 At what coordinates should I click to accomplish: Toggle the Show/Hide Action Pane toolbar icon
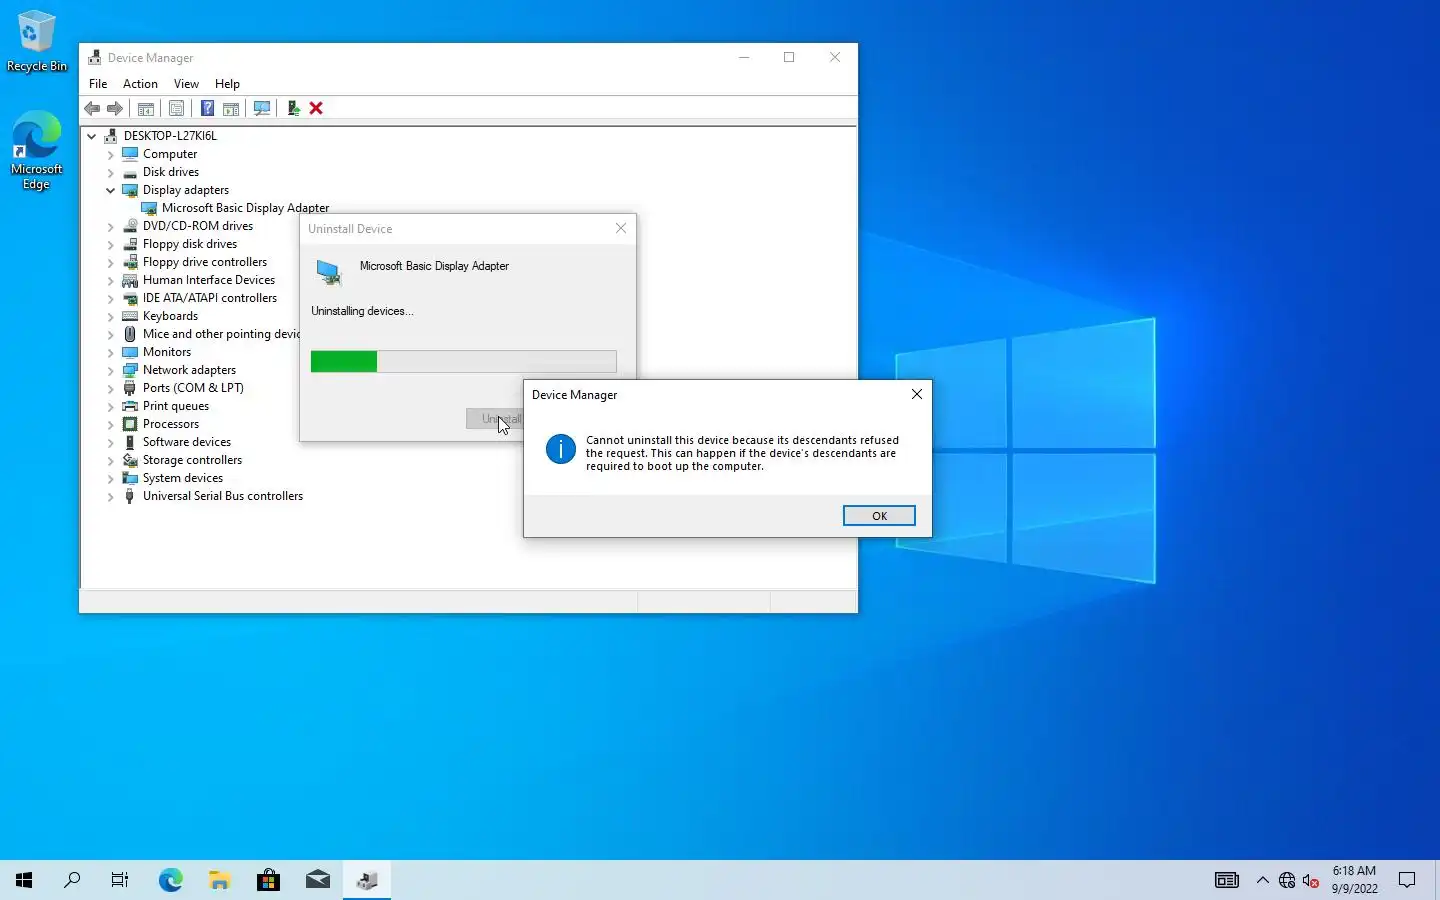tap(231, 108)
